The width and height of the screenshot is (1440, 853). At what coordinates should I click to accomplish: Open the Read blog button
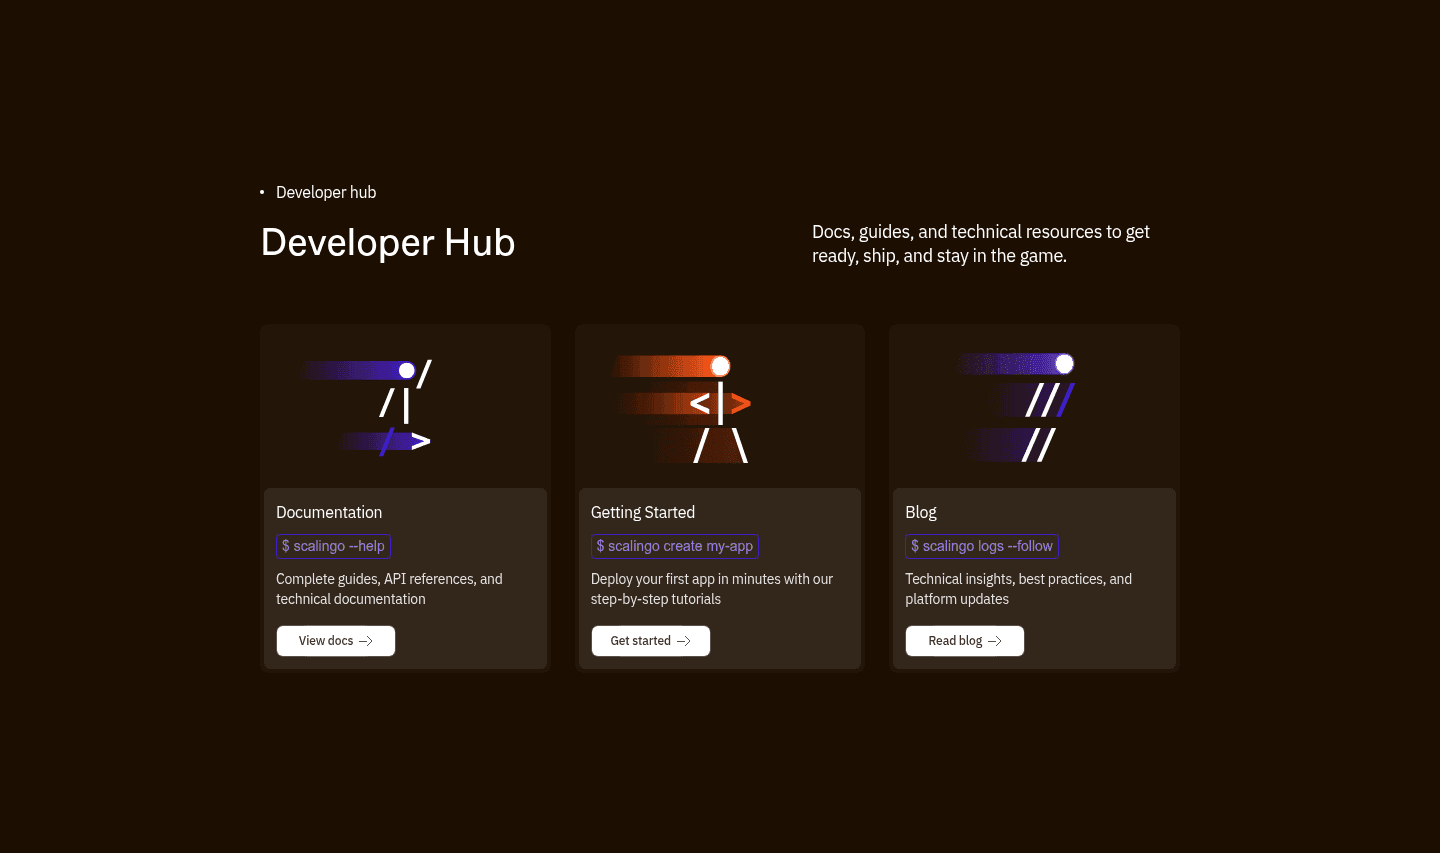(965, 641)
